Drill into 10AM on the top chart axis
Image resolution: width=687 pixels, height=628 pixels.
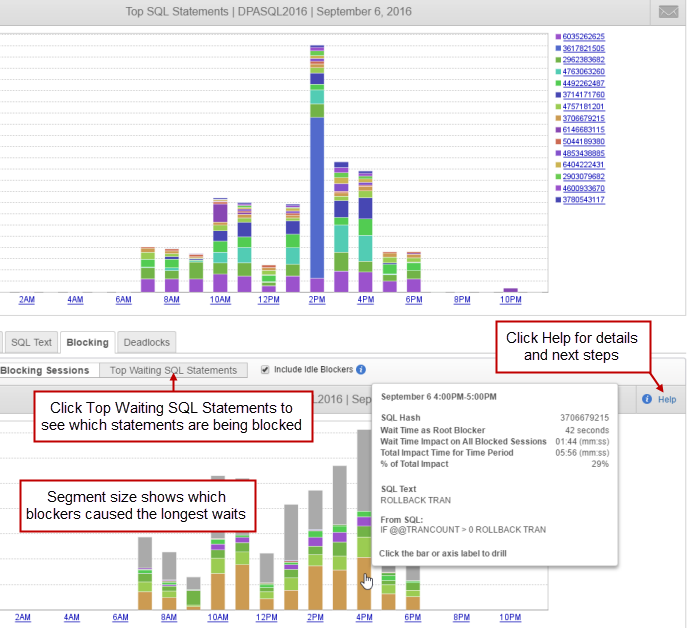pos(221,299)
